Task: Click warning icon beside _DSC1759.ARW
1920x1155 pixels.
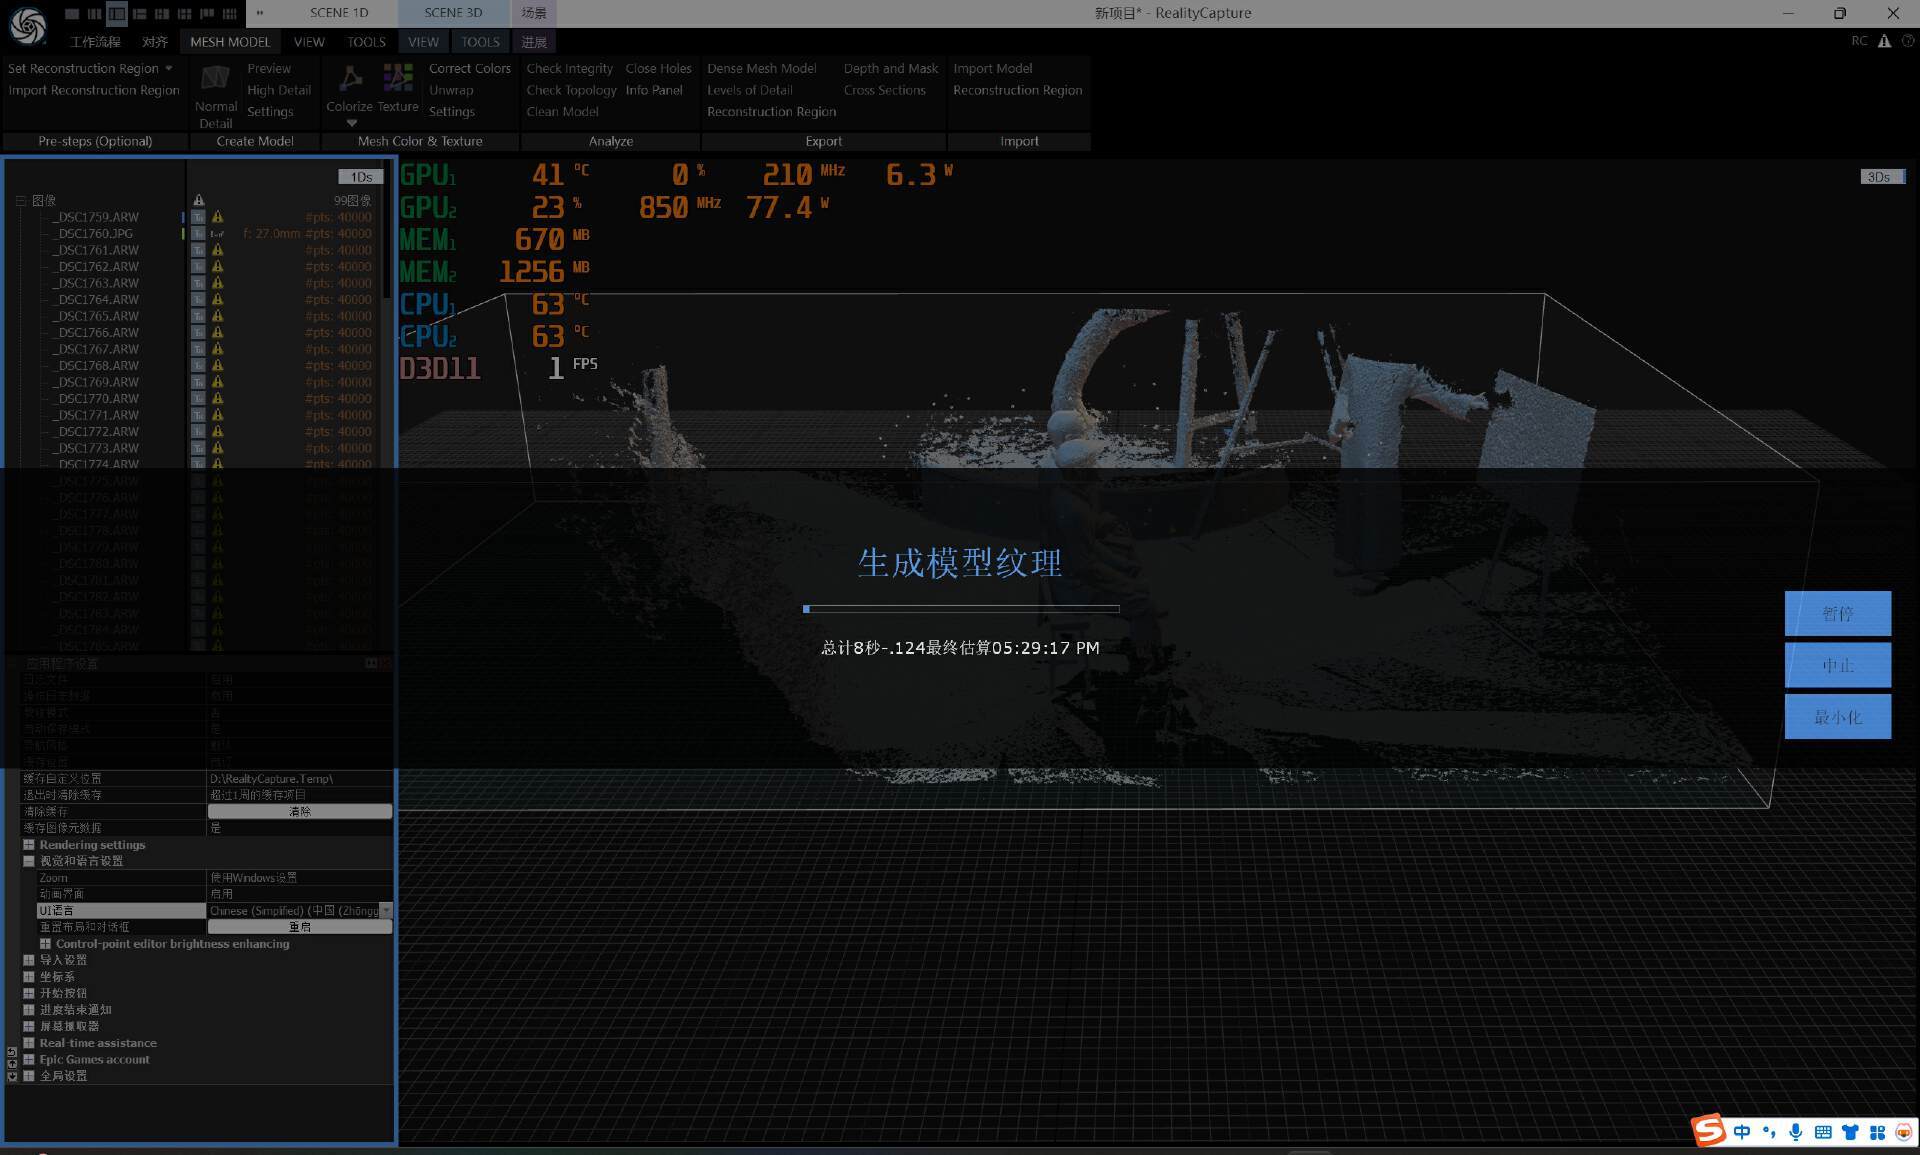Action: click(x=217, y=217)
